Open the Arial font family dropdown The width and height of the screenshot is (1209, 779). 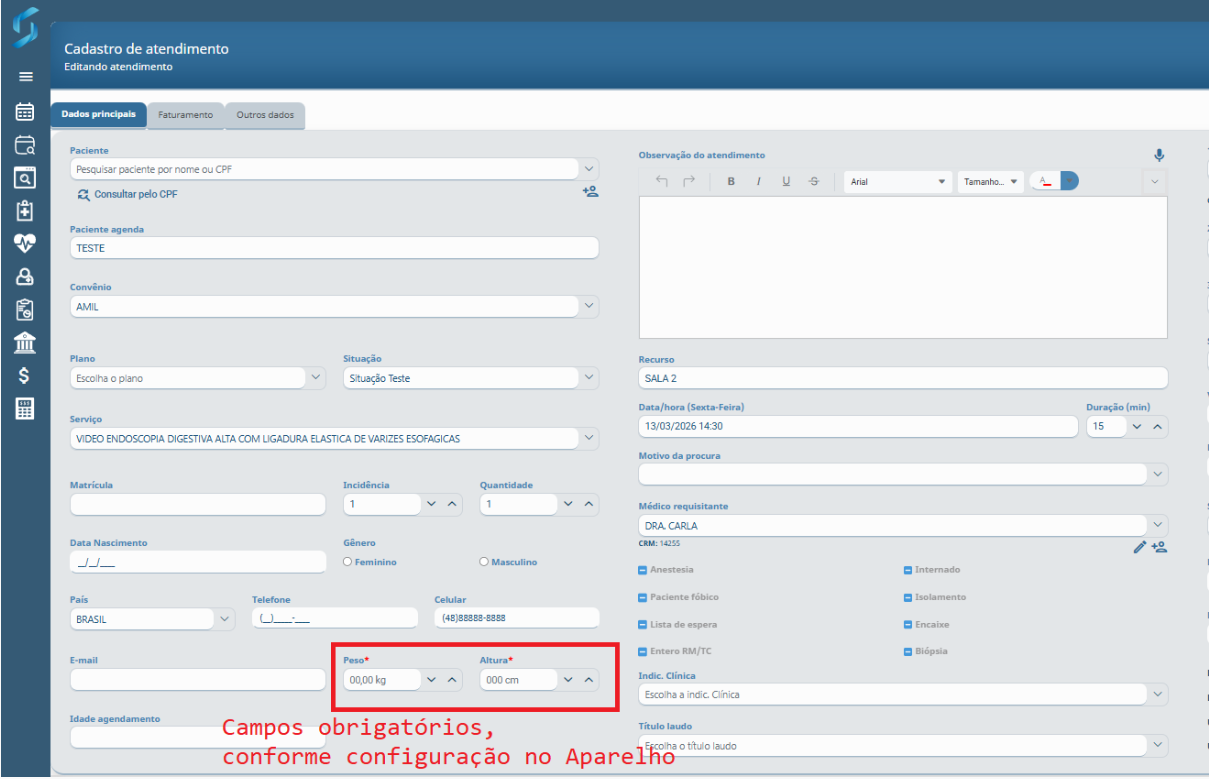(899, 182)
